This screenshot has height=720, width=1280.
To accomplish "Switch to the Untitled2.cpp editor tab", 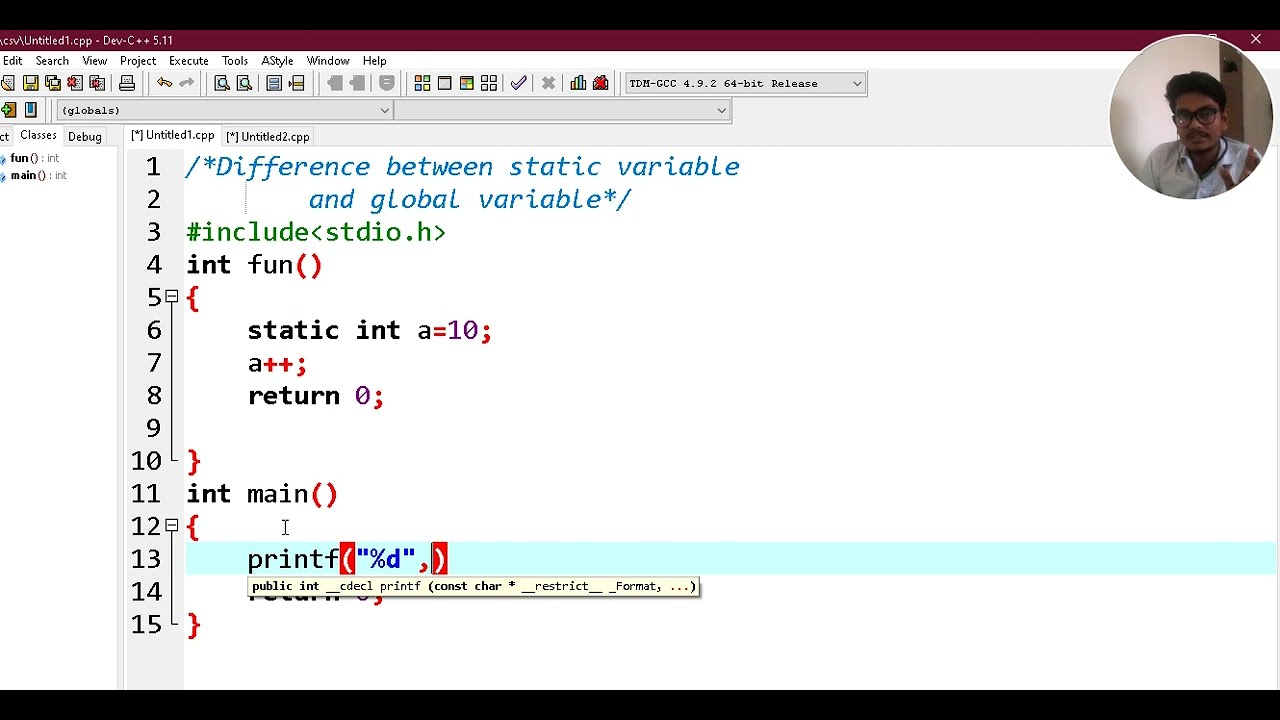I will (x=268, y=137).
